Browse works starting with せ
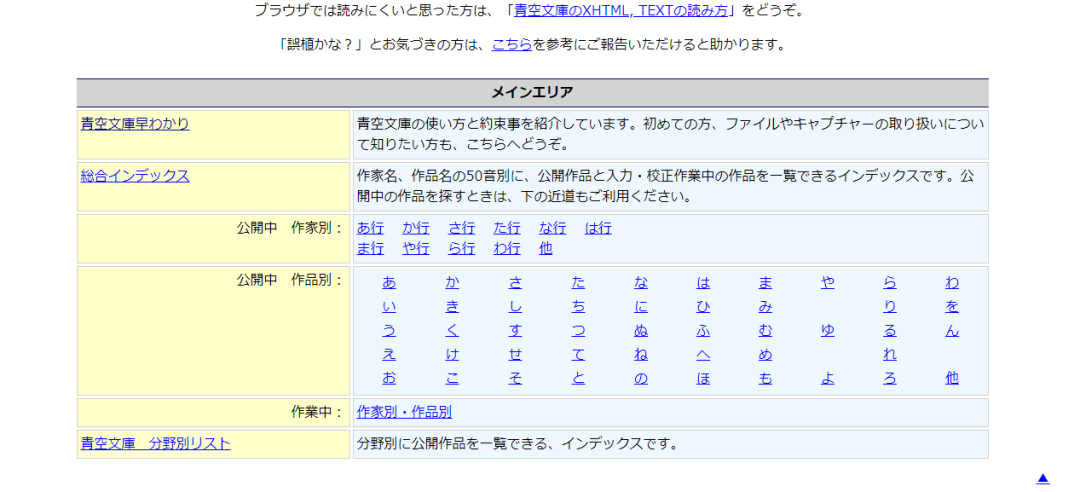The image size is (1080, 492). 515,355
